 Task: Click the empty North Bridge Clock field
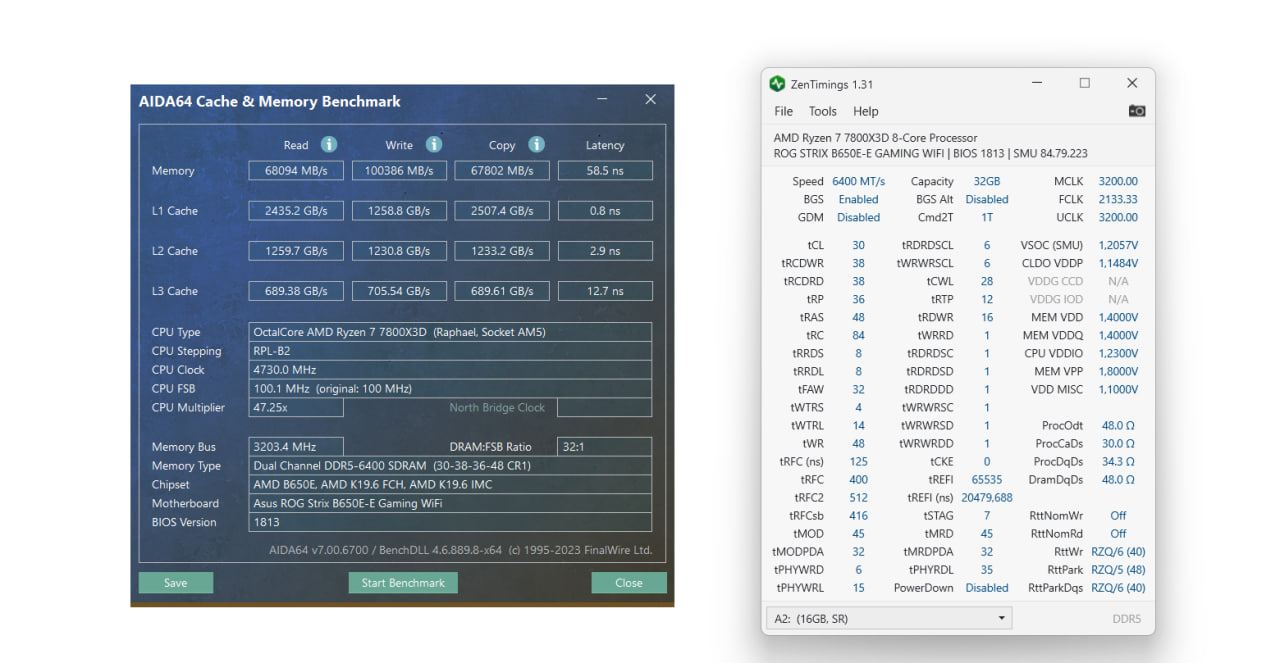(x=604, y=408)
